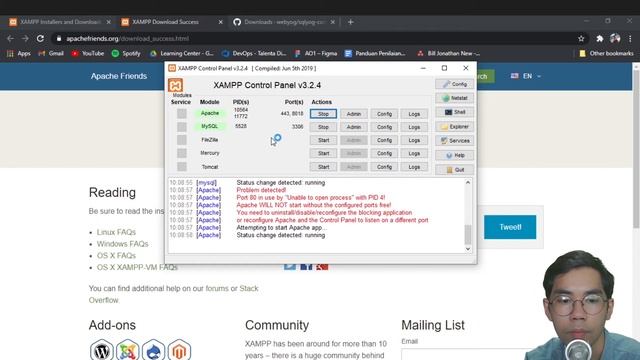Open Other bookmarks folder
The height and width of the screenshot is (360, 640).
click(x=606, y=53)
